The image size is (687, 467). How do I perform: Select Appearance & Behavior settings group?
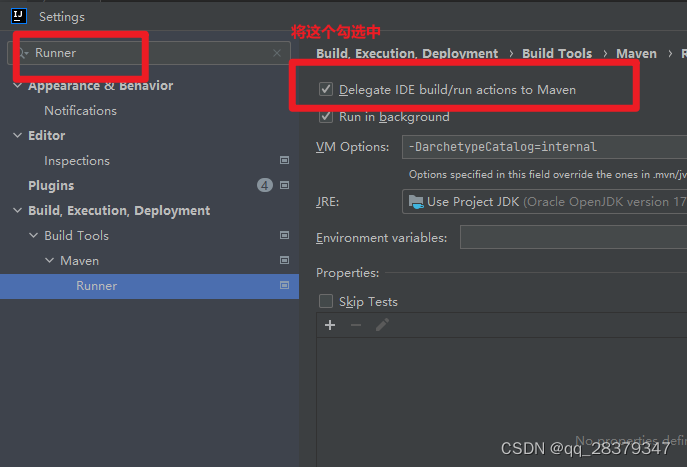coord(101,86)
